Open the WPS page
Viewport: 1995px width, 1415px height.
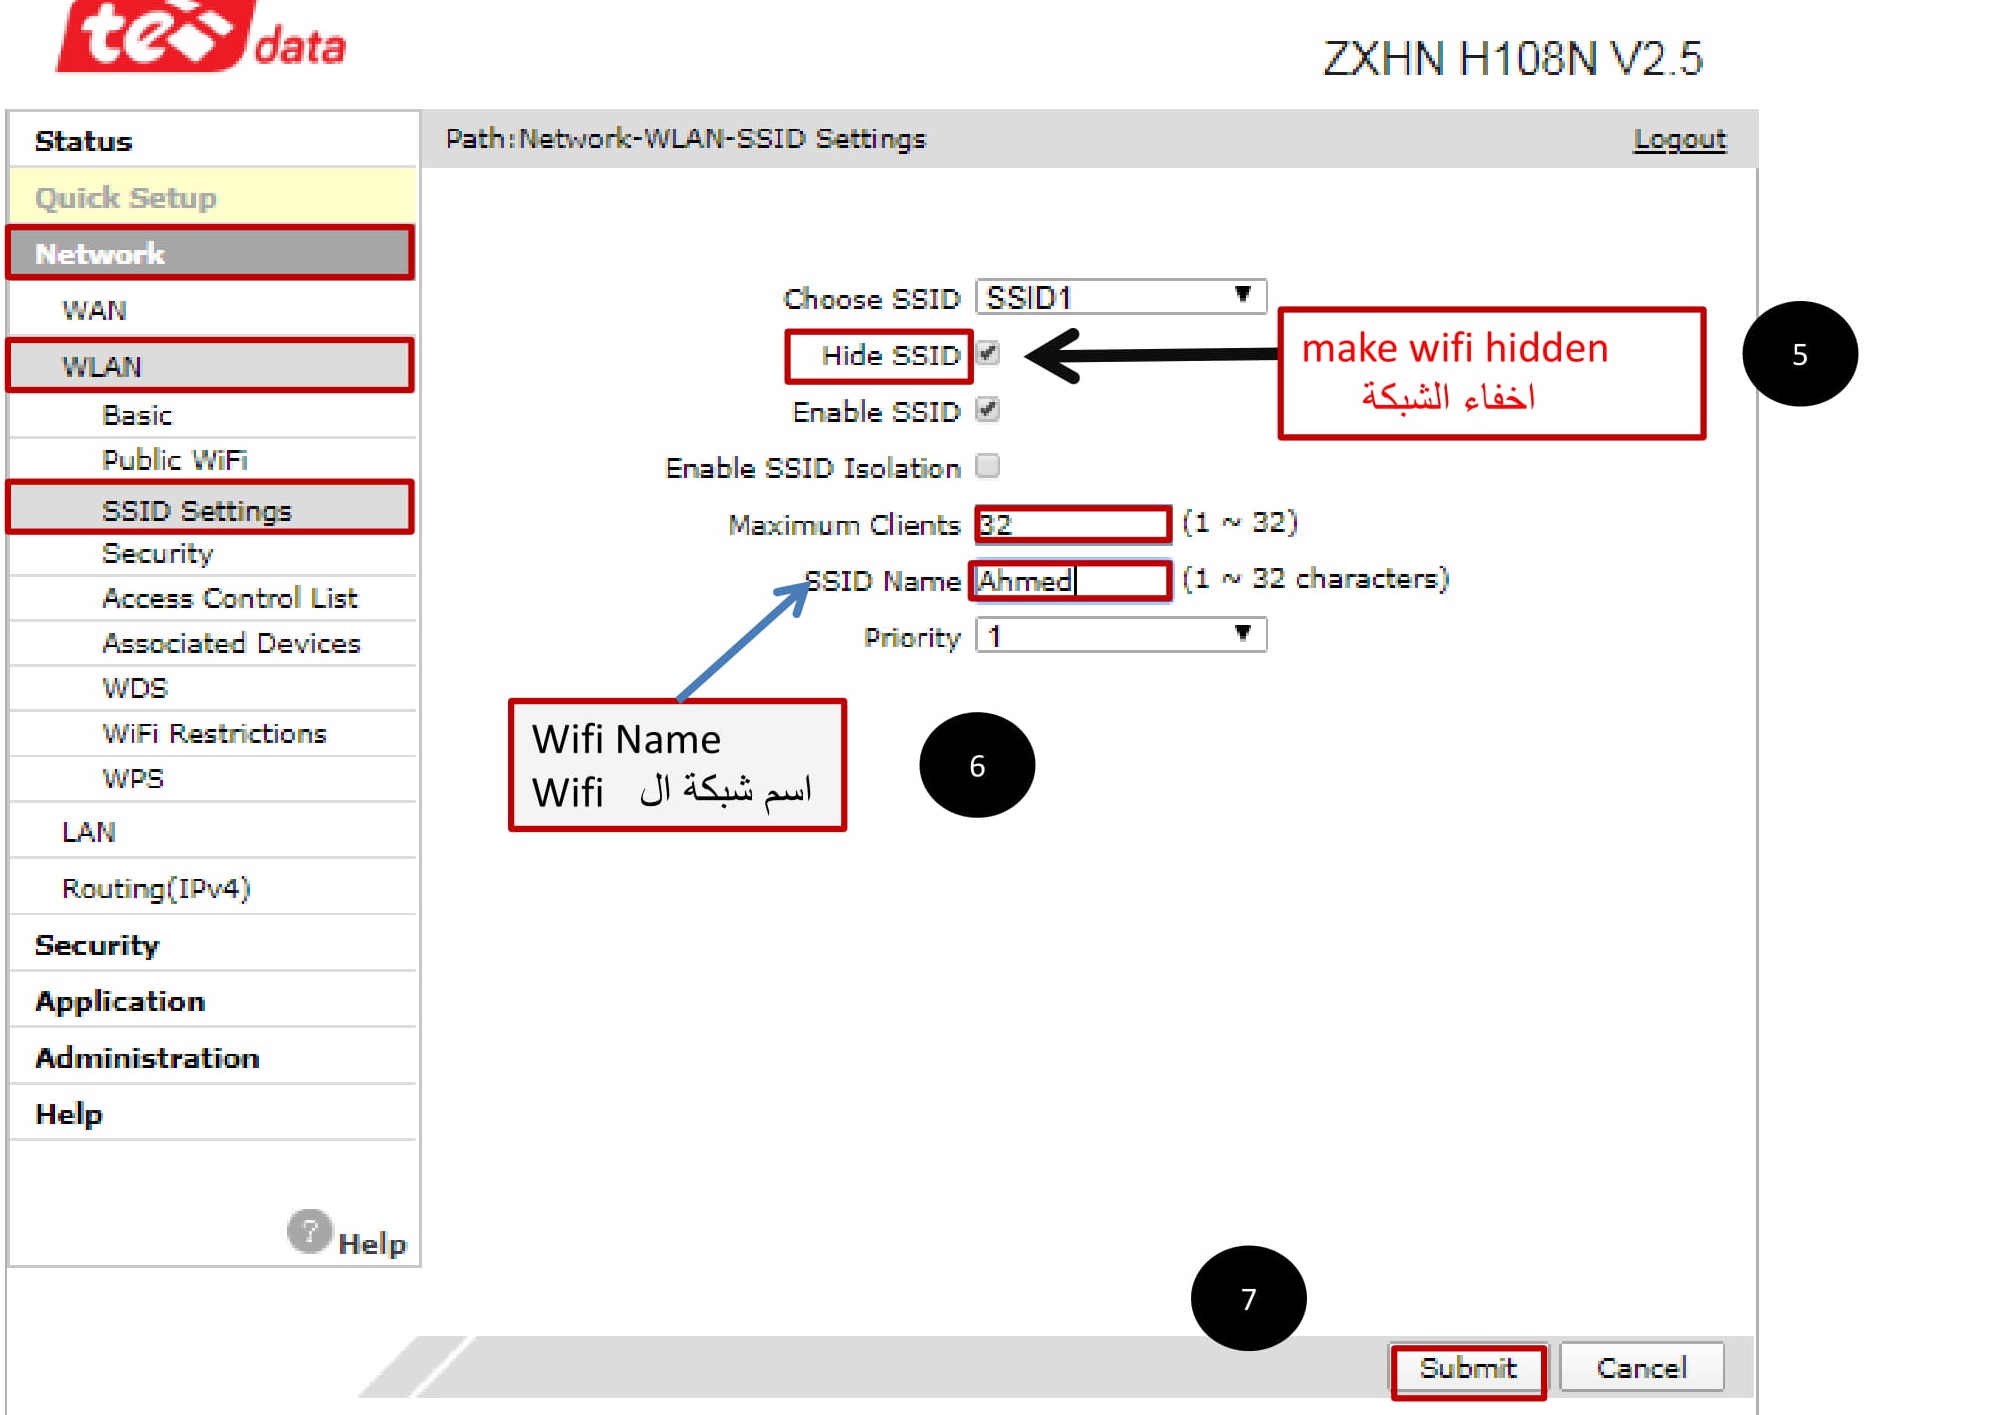point(212,778)
